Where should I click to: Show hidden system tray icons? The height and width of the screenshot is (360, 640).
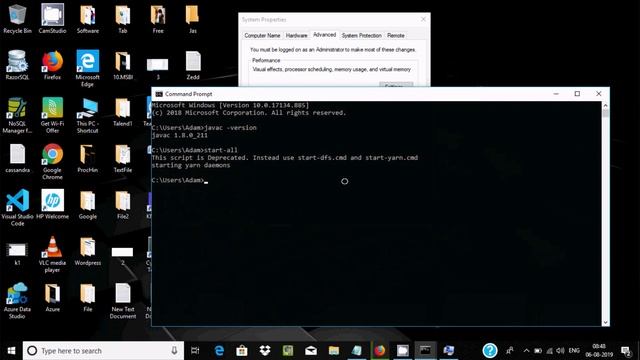click(526, 351)
